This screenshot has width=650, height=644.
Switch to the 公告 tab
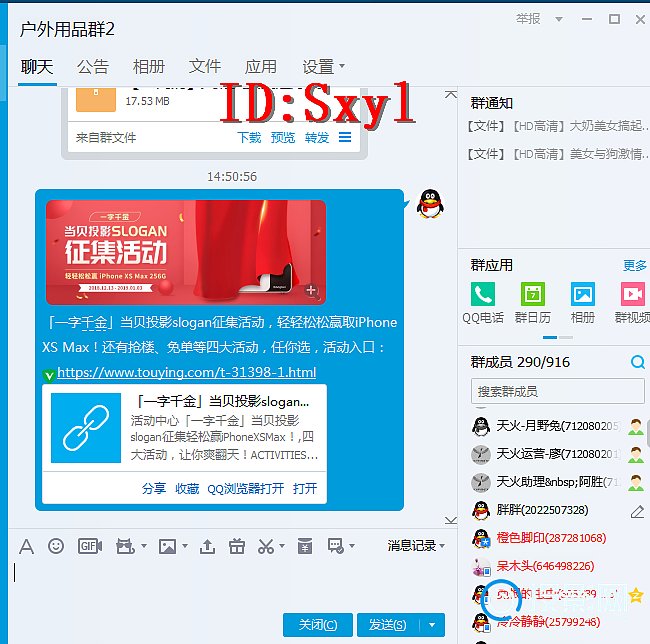point(93,66)
